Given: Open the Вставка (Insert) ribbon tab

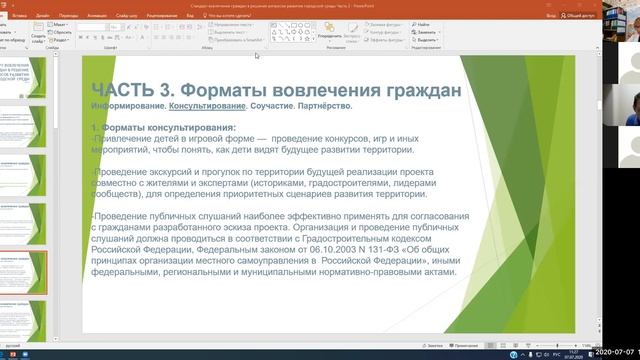Looking at the screenshot, I should coord(19,16).
